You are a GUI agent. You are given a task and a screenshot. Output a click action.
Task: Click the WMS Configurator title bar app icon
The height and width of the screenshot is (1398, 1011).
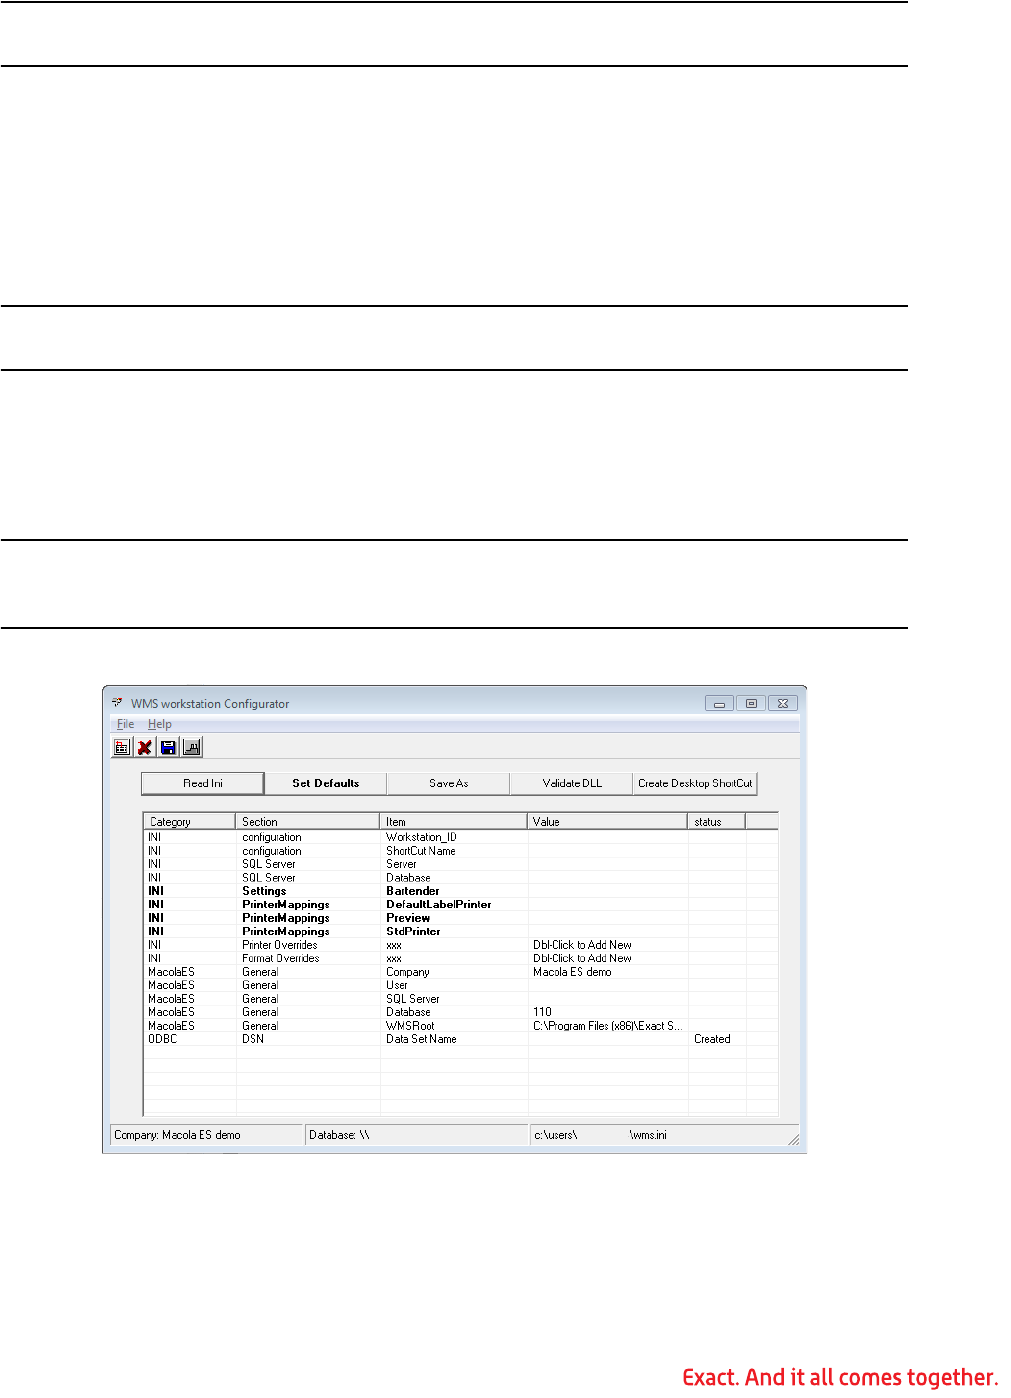pyautogui.click(x=118, y=703)
